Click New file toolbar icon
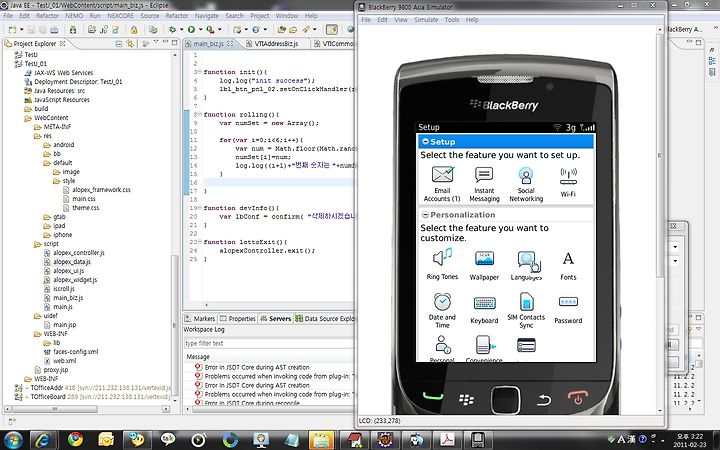 12,29
